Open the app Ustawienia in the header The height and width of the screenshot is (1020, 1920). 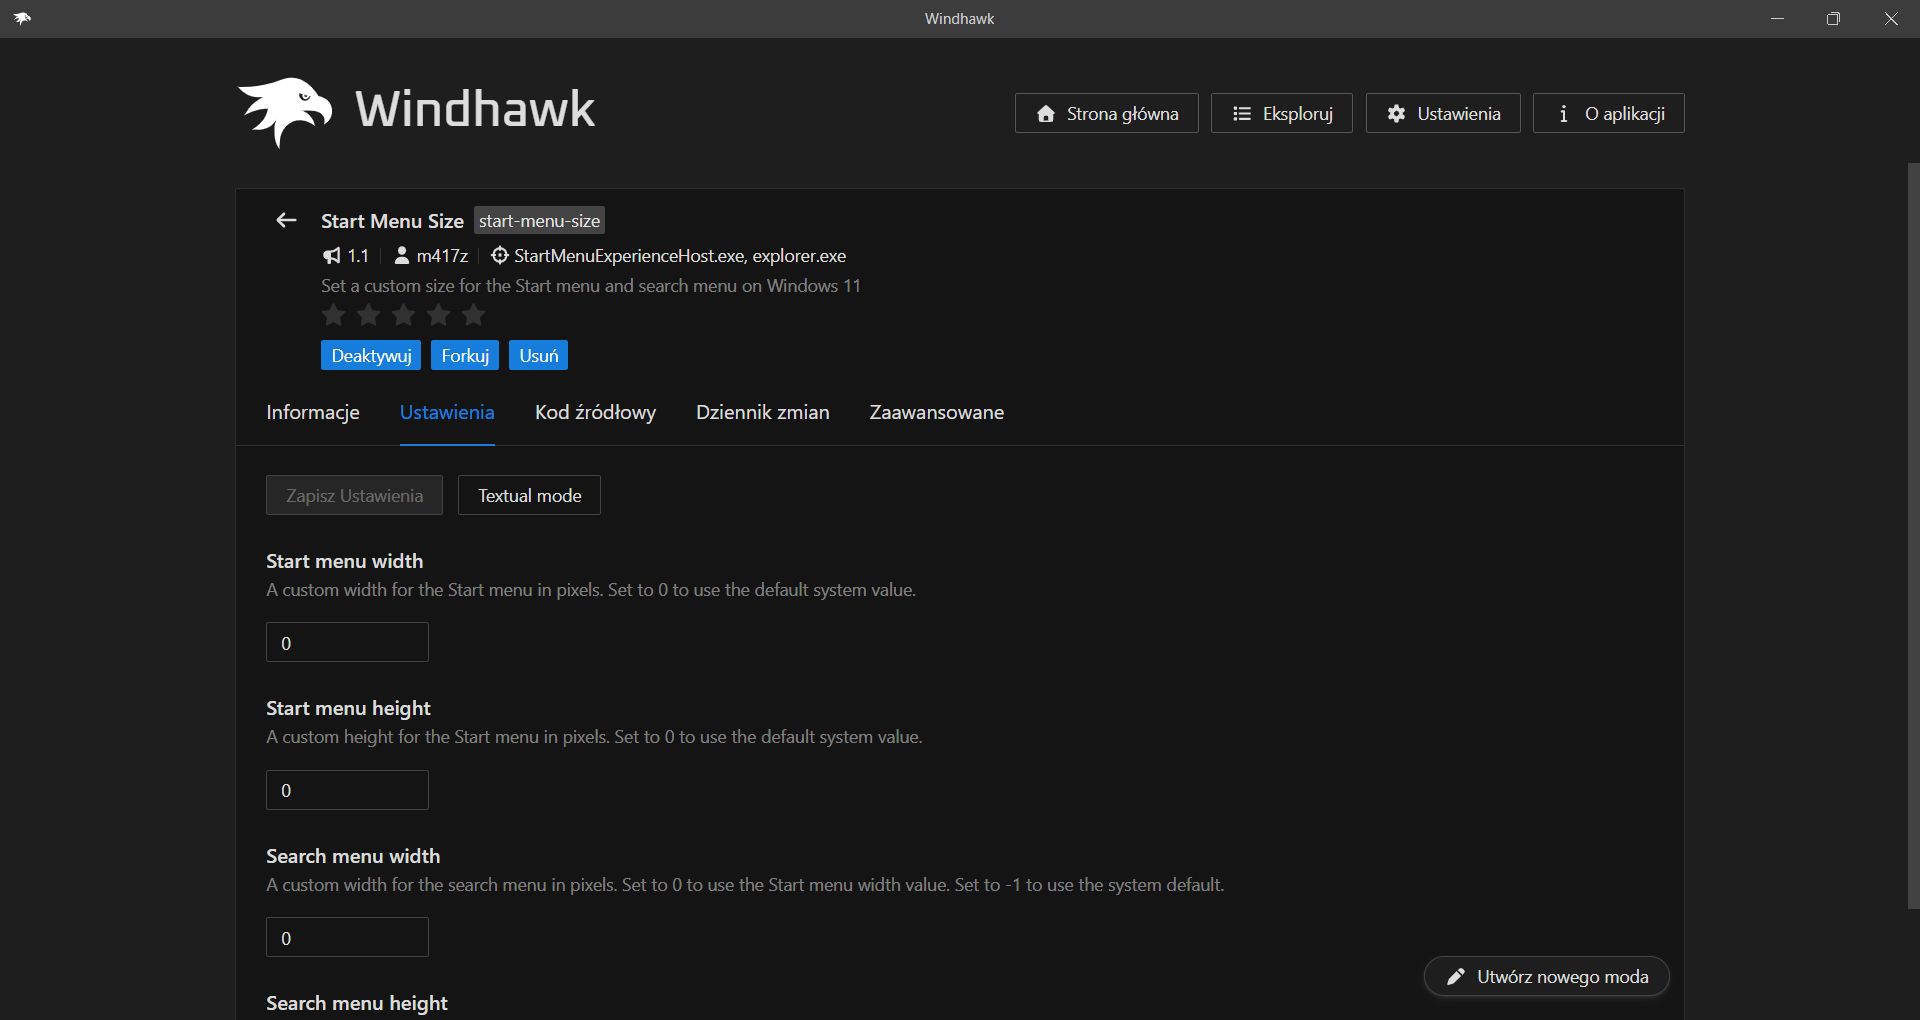click(1443, 113)
